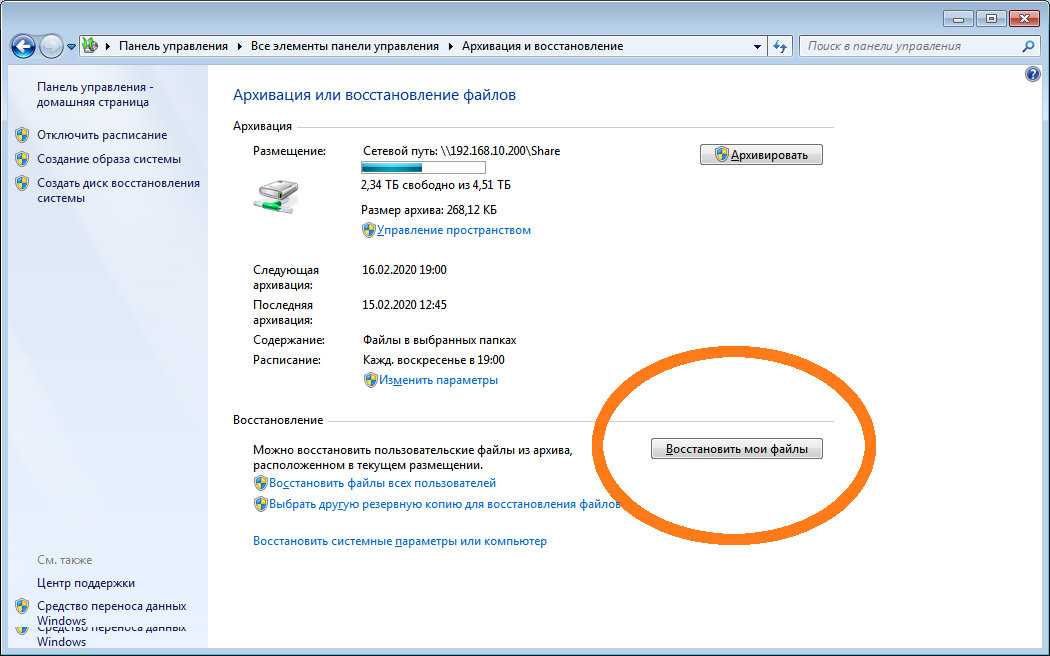Click Отключить расписание in the sidebar
Viewport: 1050px width, 656px height.
pyautogui.click(x=102, y=135)
